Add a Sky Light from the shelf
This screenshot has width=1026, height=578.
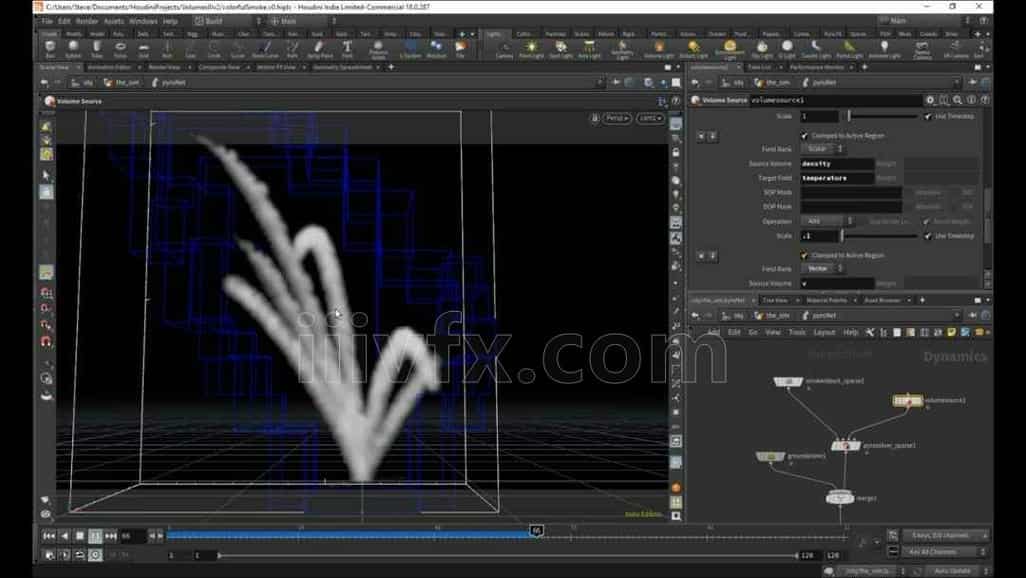pos(762,48)
